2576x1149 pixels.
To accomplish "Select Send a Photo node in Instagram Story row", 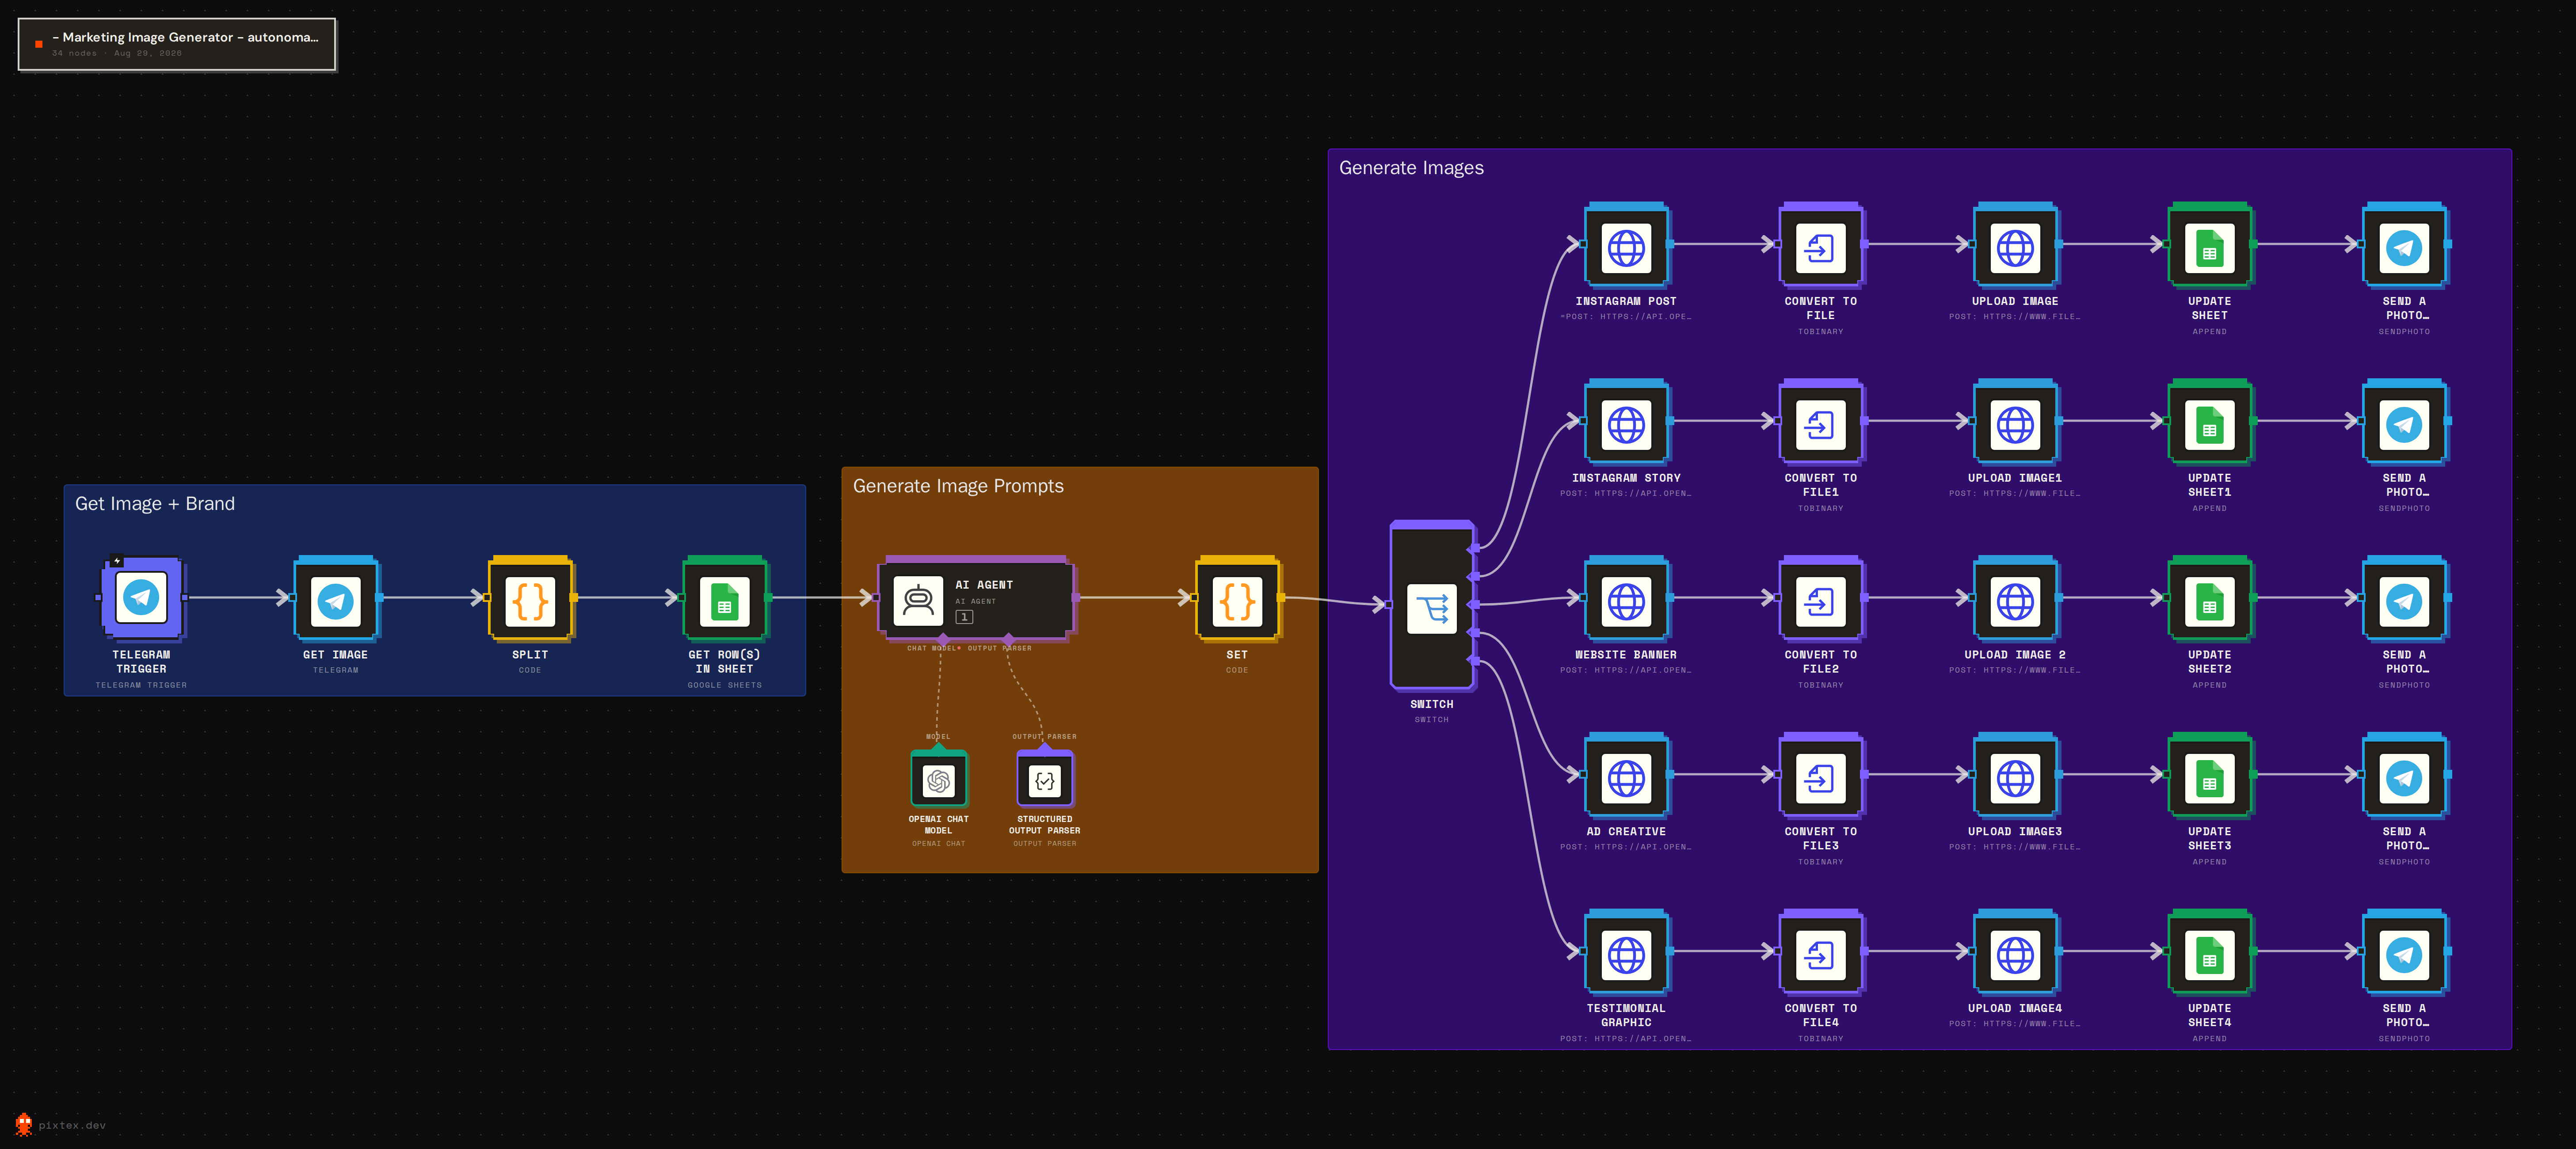I will point(2404,422).
